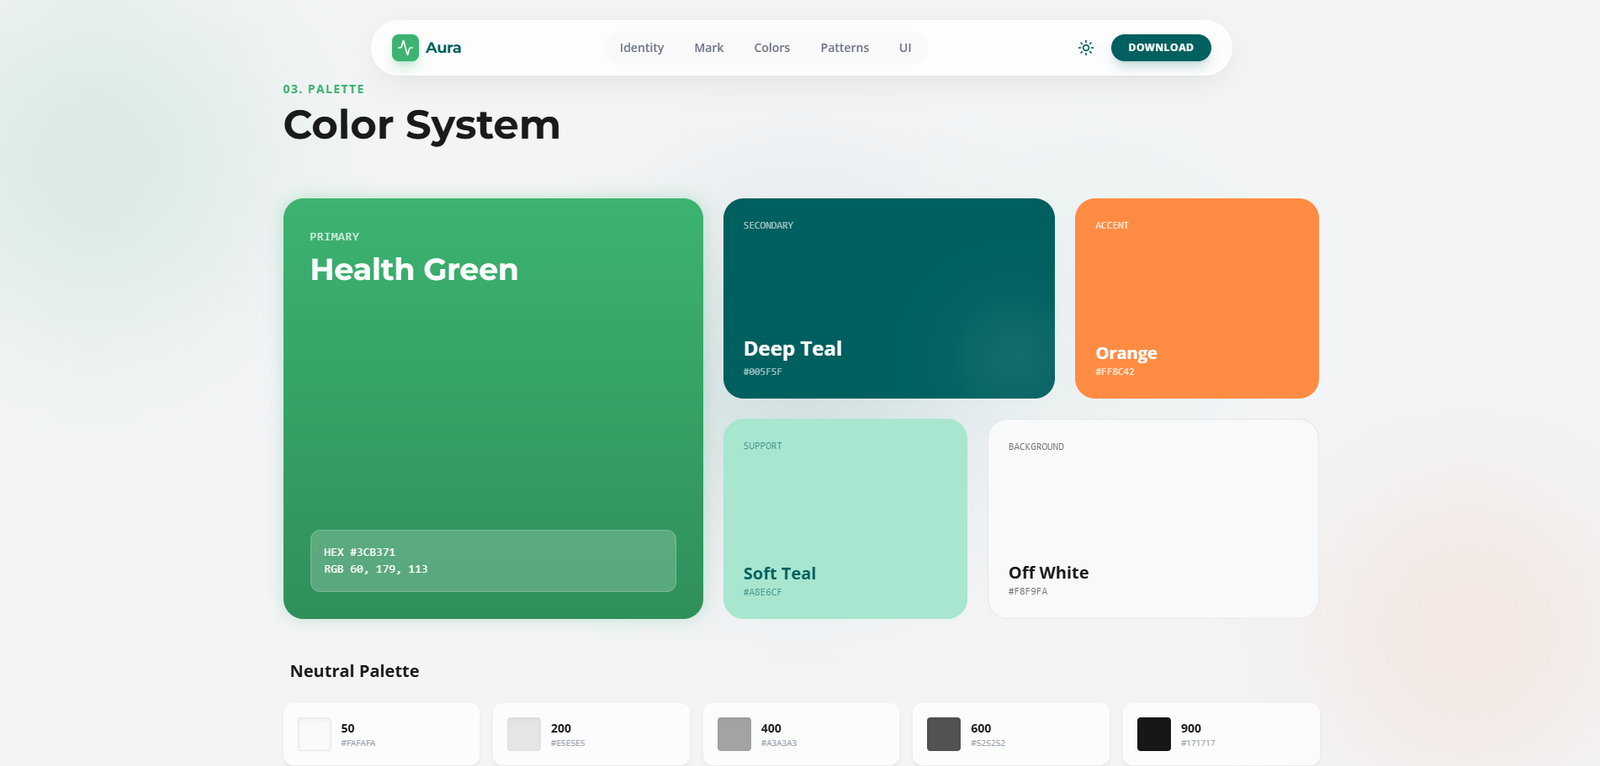The height and width of the screenshot is (766, 1600).
Task: Switch to the UI nav item
Action: tap(905, 48)
